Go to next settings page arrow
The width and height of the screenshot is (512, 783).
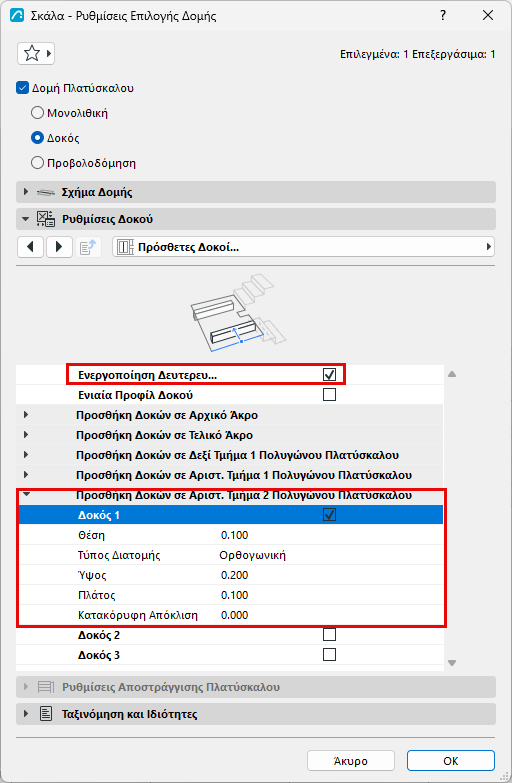[59, 247]
